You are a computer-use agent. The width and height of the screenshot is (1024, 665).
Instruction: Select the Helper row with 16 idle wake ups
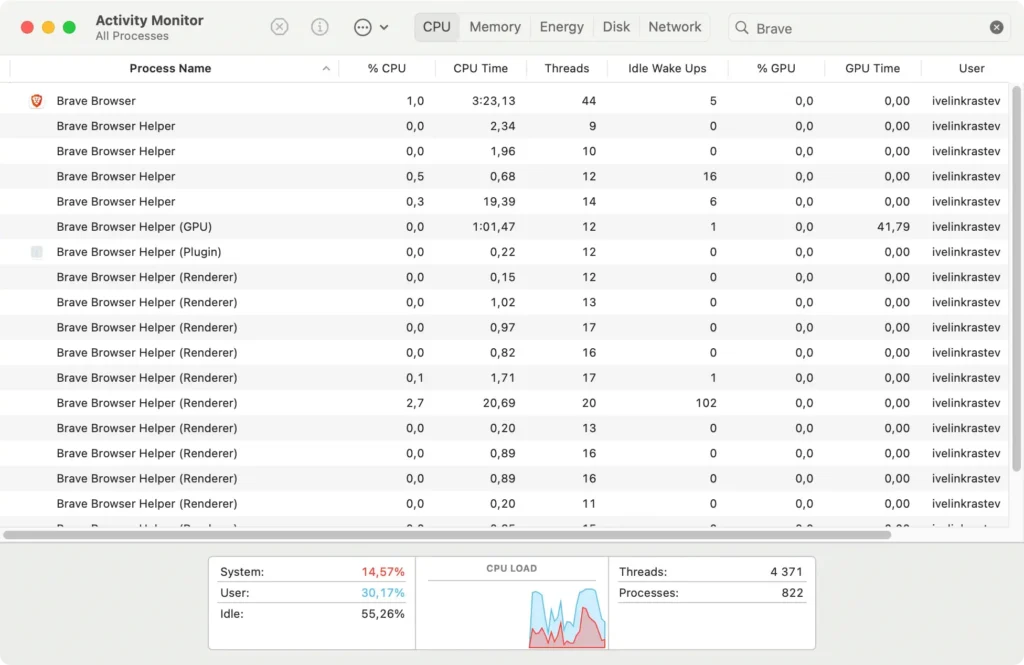point(504,176)
